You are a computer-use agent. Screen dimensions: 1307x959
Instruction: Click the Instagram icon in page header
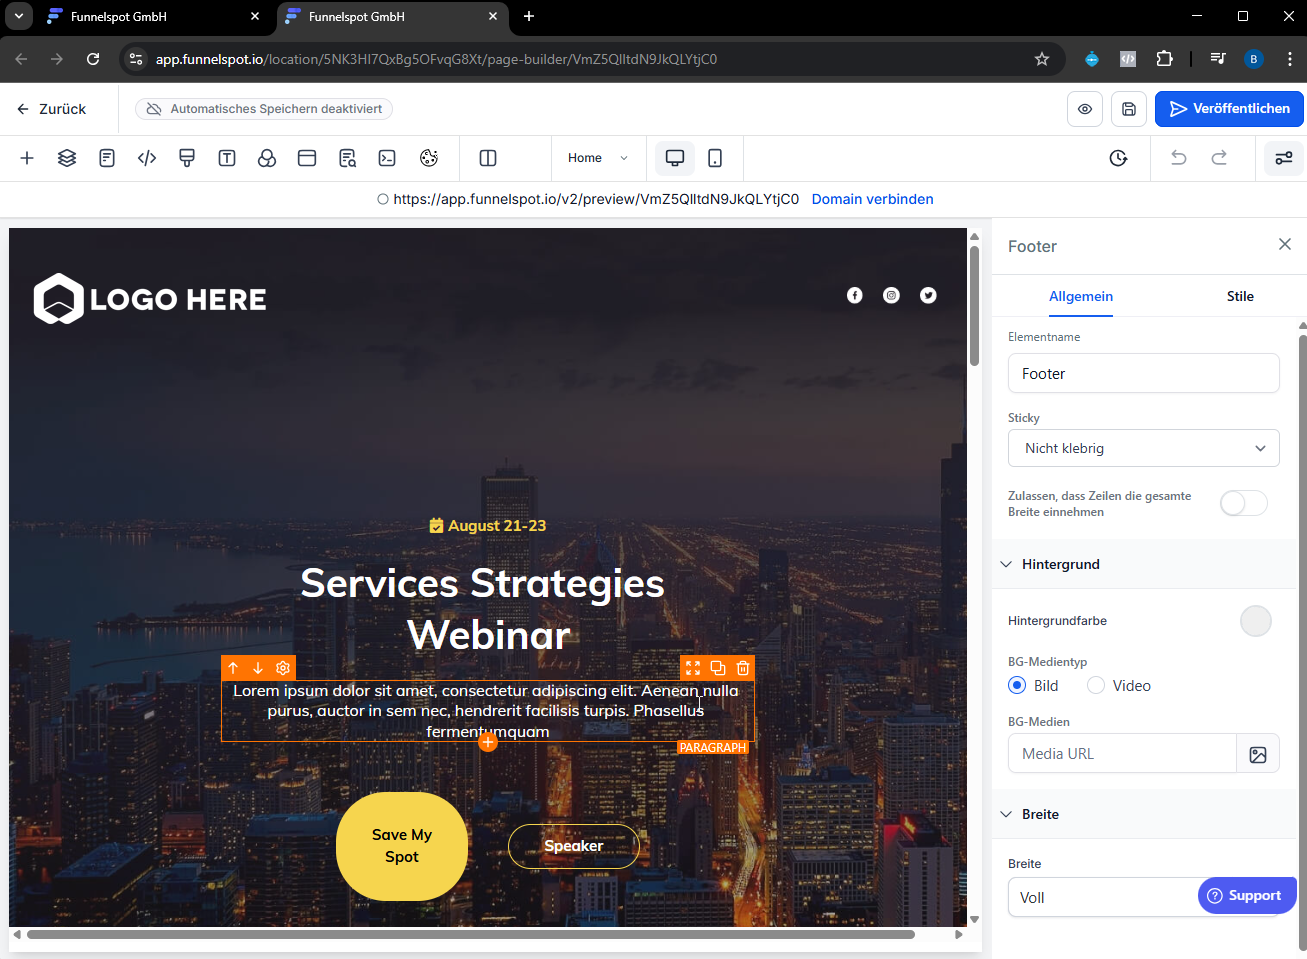tap(892, 295)
